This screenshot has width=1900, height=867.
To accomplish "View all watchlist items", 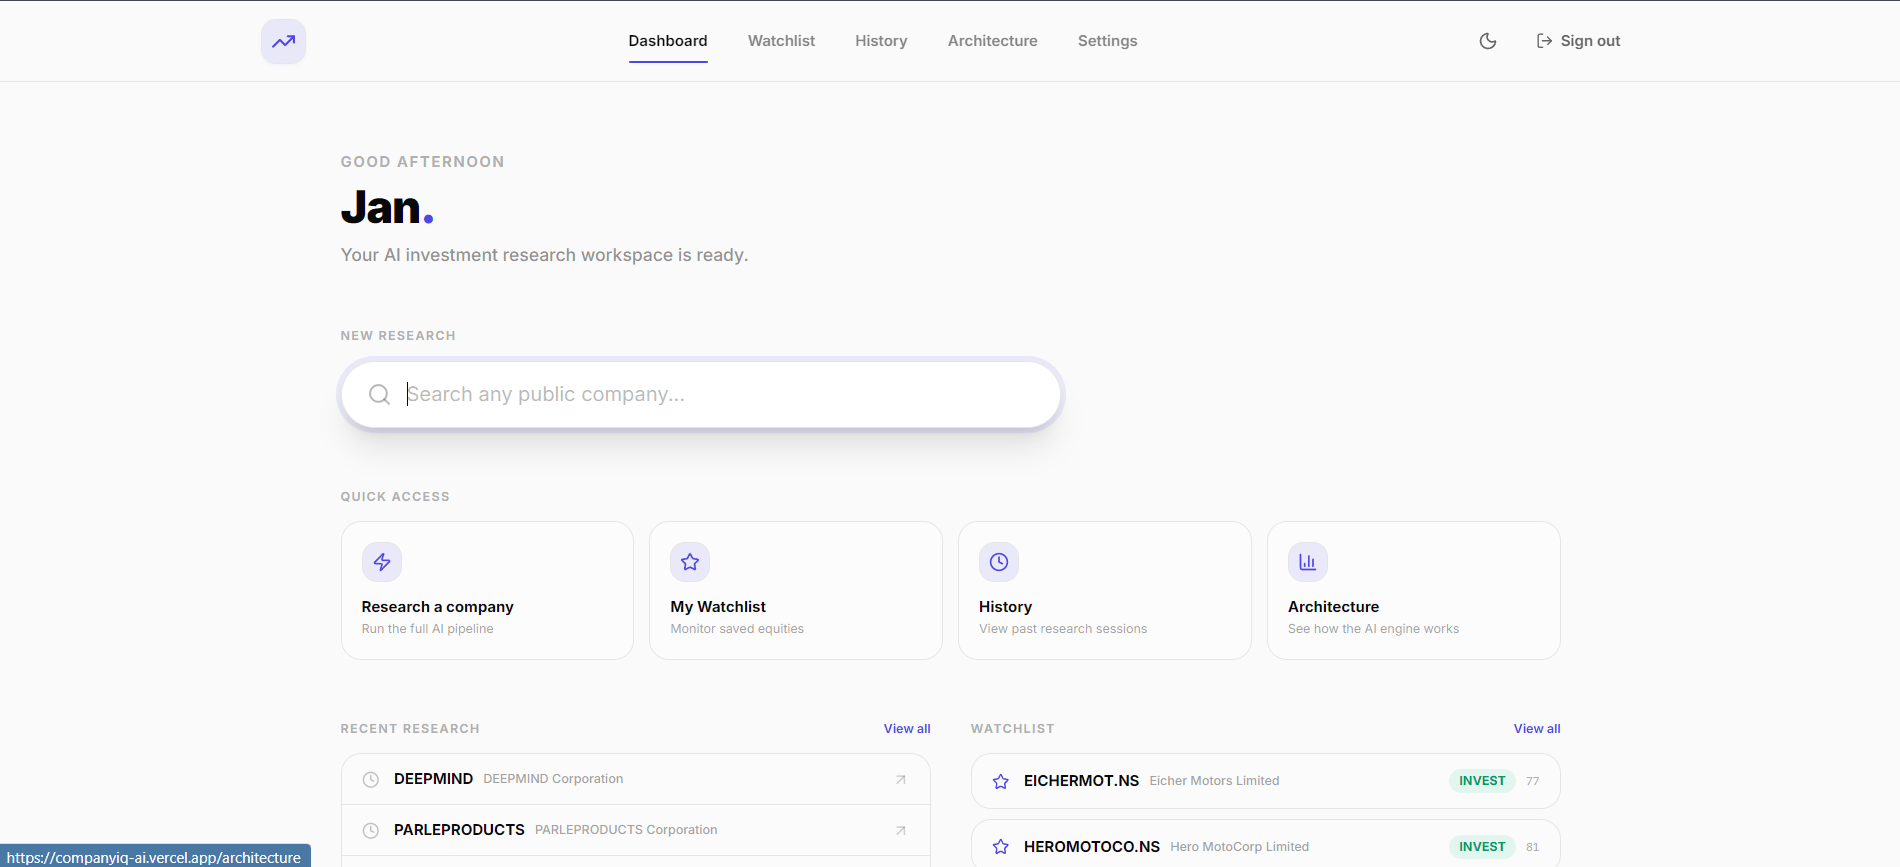I will (x=1537, y=729).
